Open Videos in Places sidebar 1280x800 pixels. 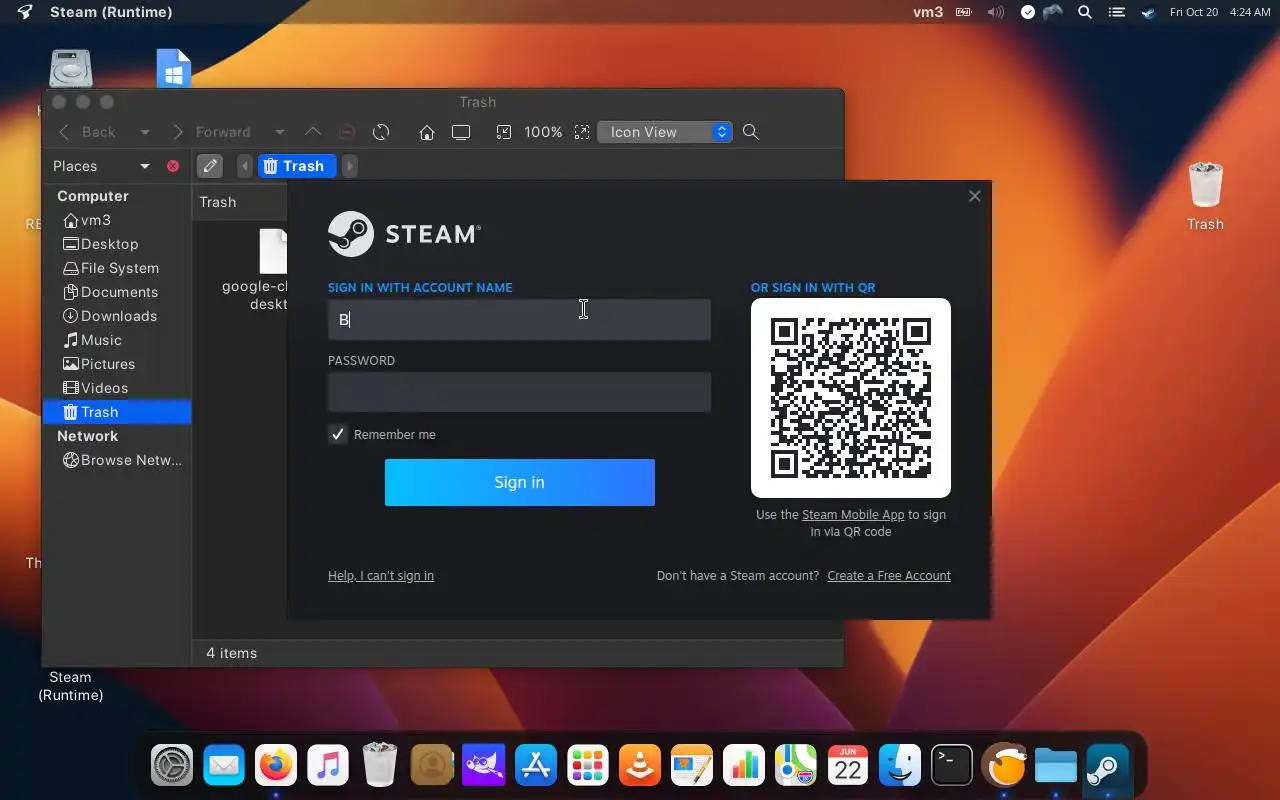pyautogui.click(x=95, y=388)
